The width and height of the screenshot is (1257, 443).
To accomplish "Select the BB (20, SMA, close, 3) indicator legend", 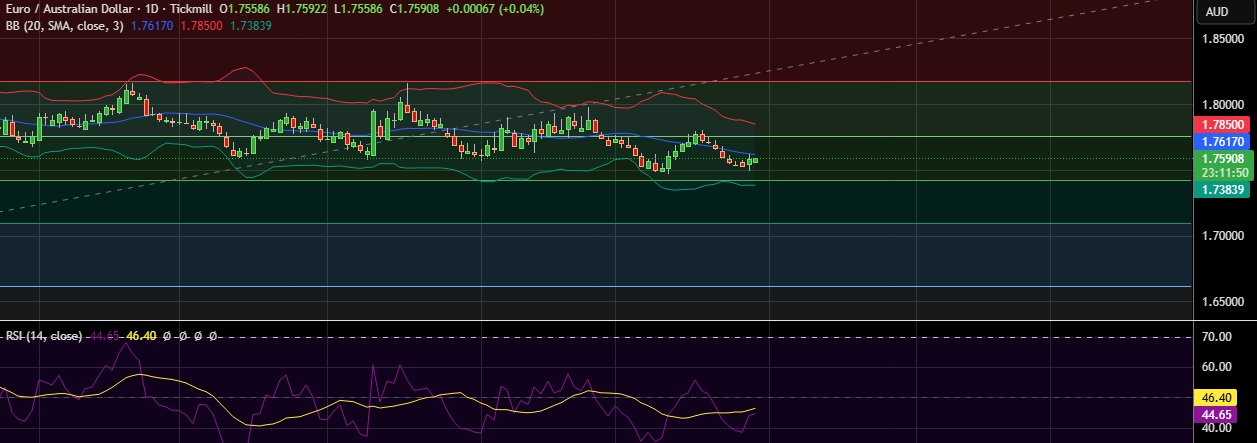I will (x=62, y=25).
